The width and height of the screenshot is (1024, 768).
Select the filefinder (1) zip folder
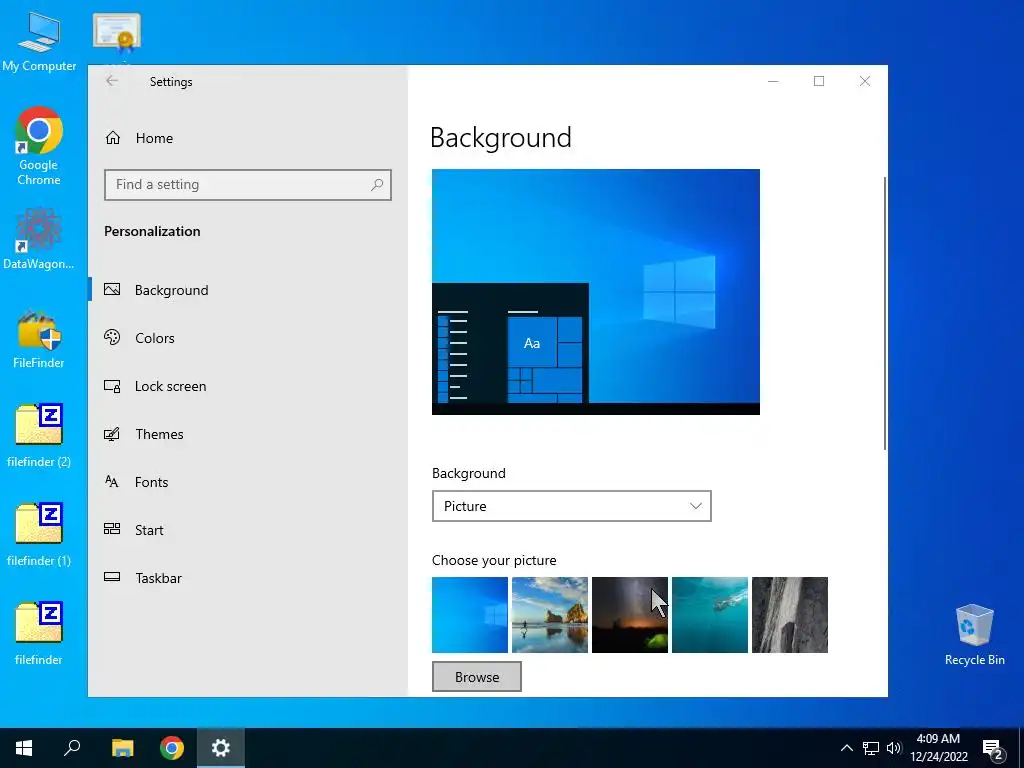pos(39,535)
